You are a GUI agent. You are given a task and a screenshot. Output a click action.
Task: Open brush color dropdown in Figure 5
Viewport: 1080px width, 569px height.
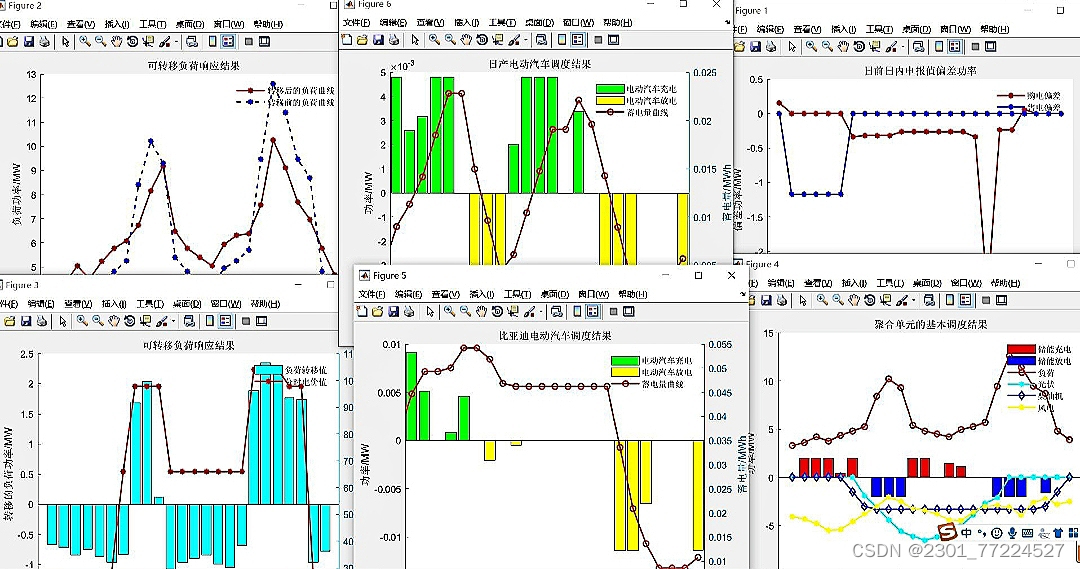tap(539, 312)
